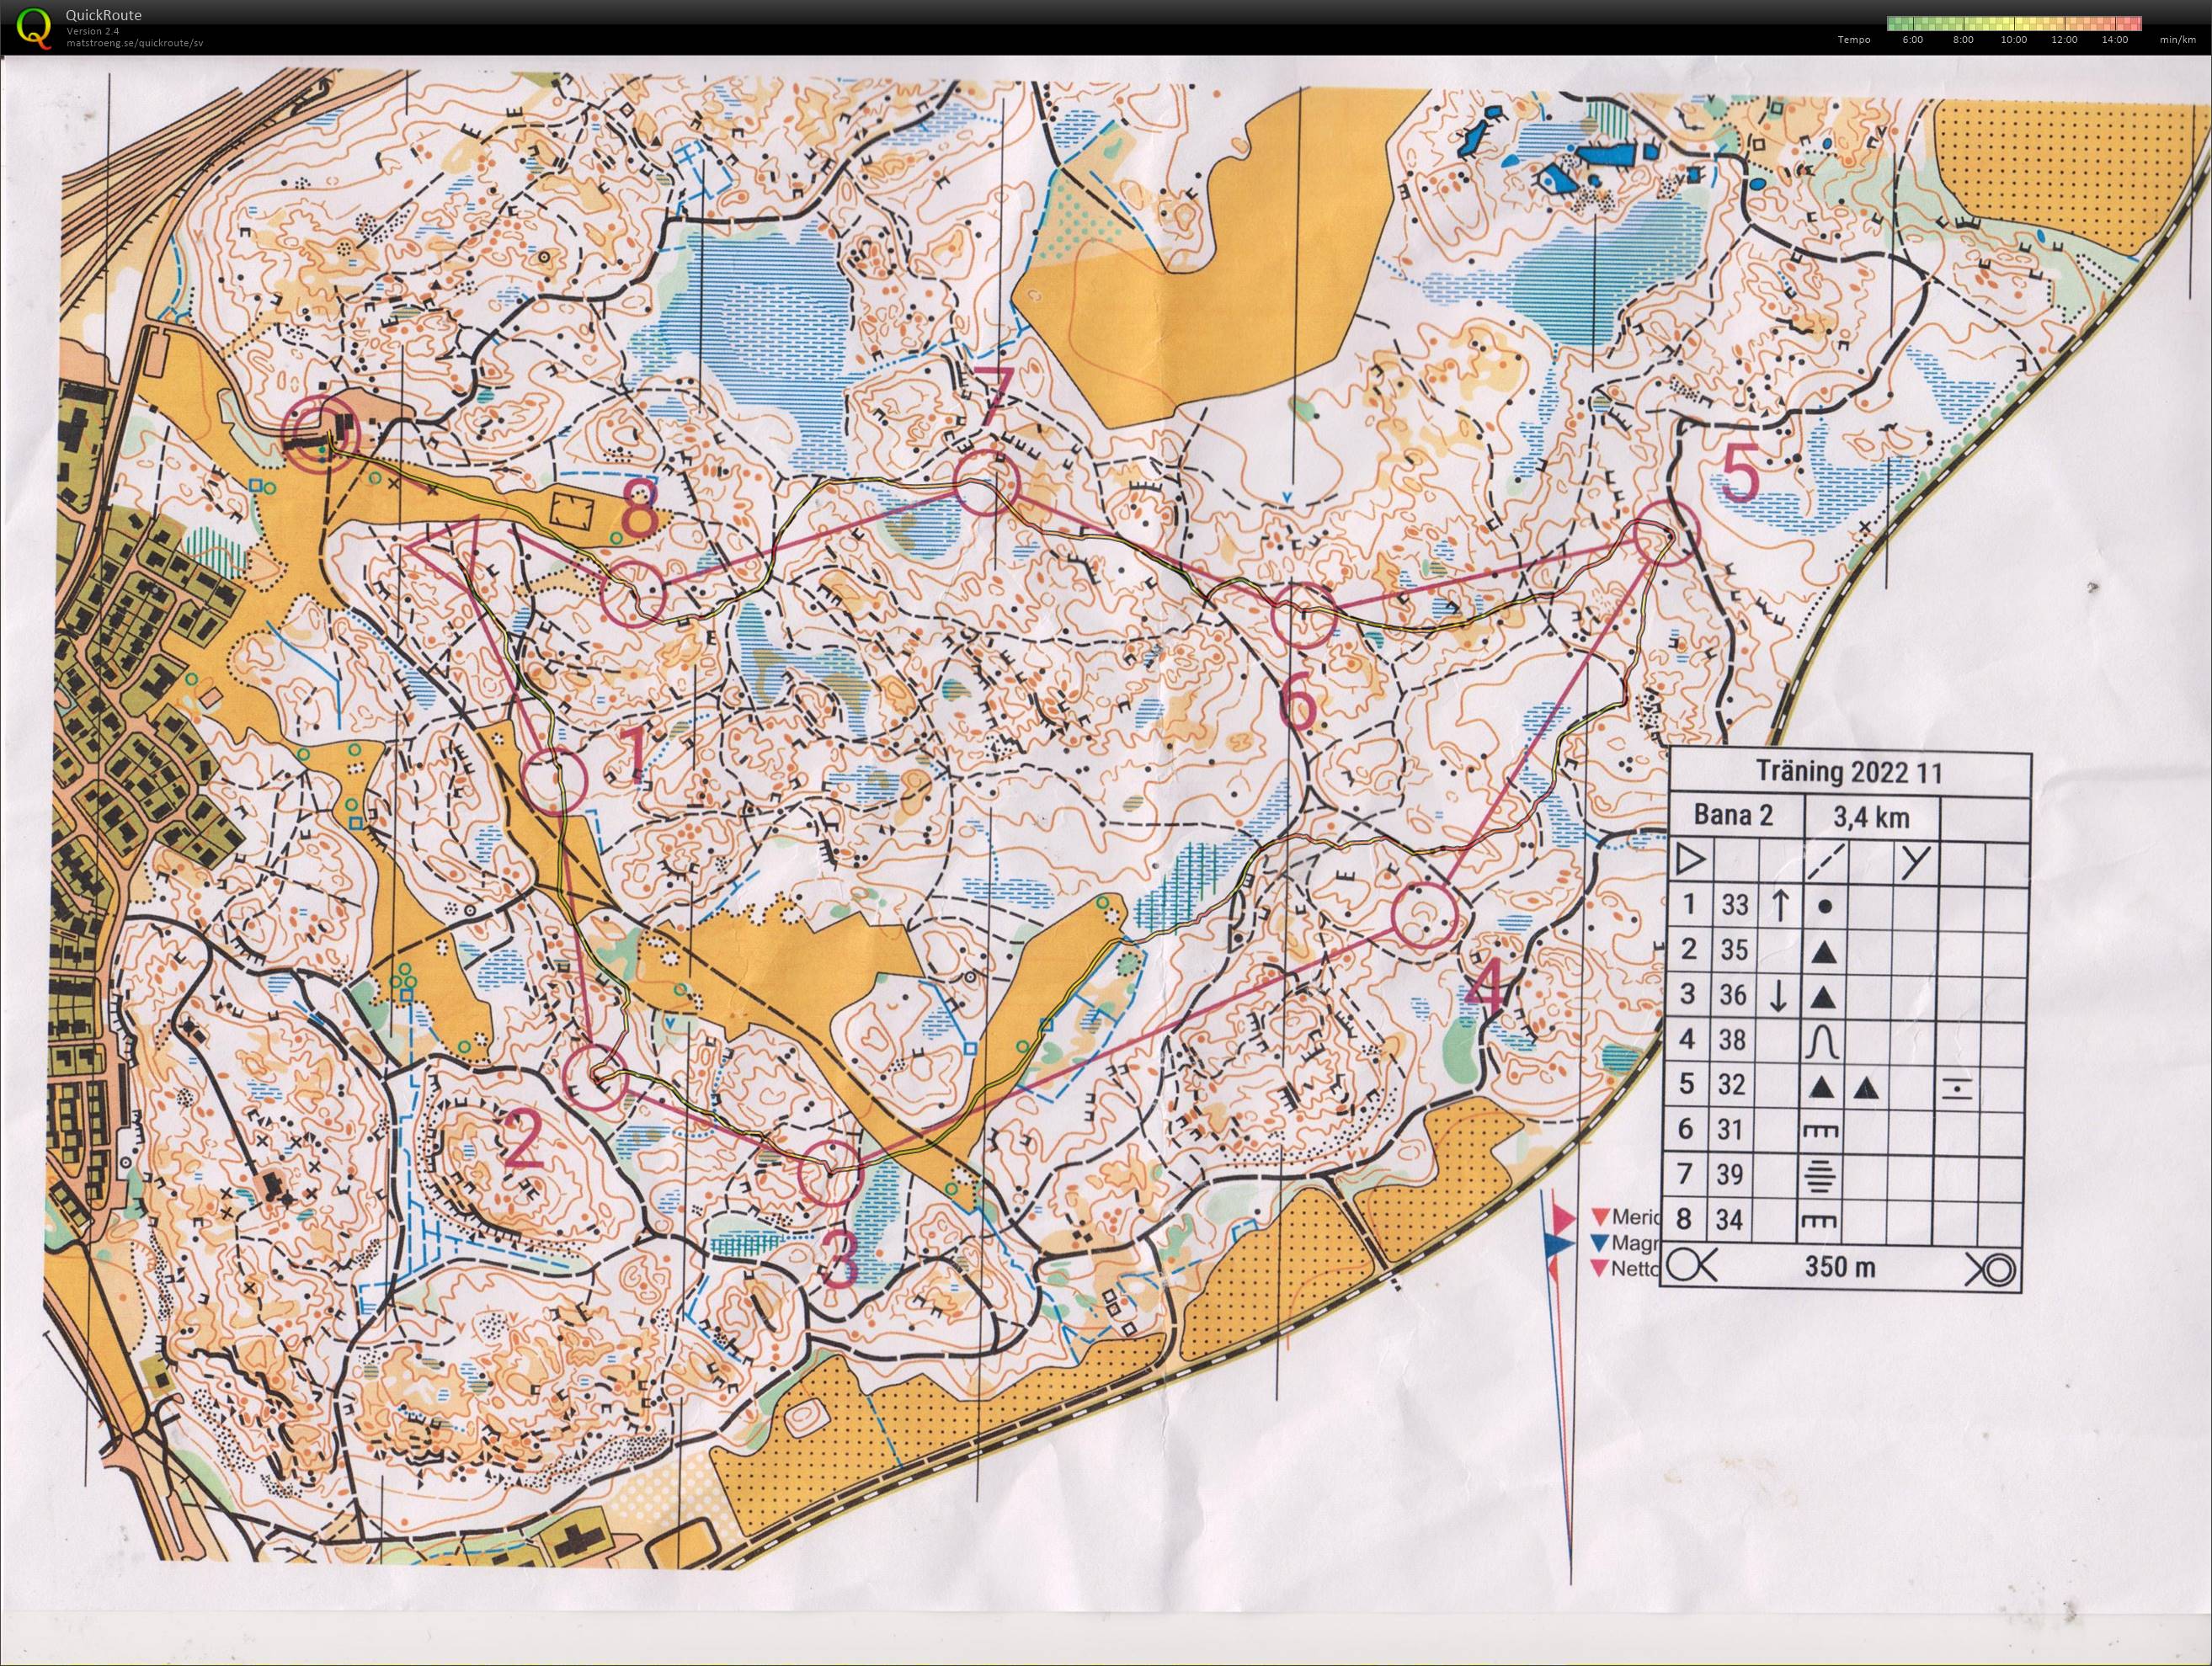The image size is (2212, 1666).
Task: Click the down arrow in row 3
Action: [1779, 995]
